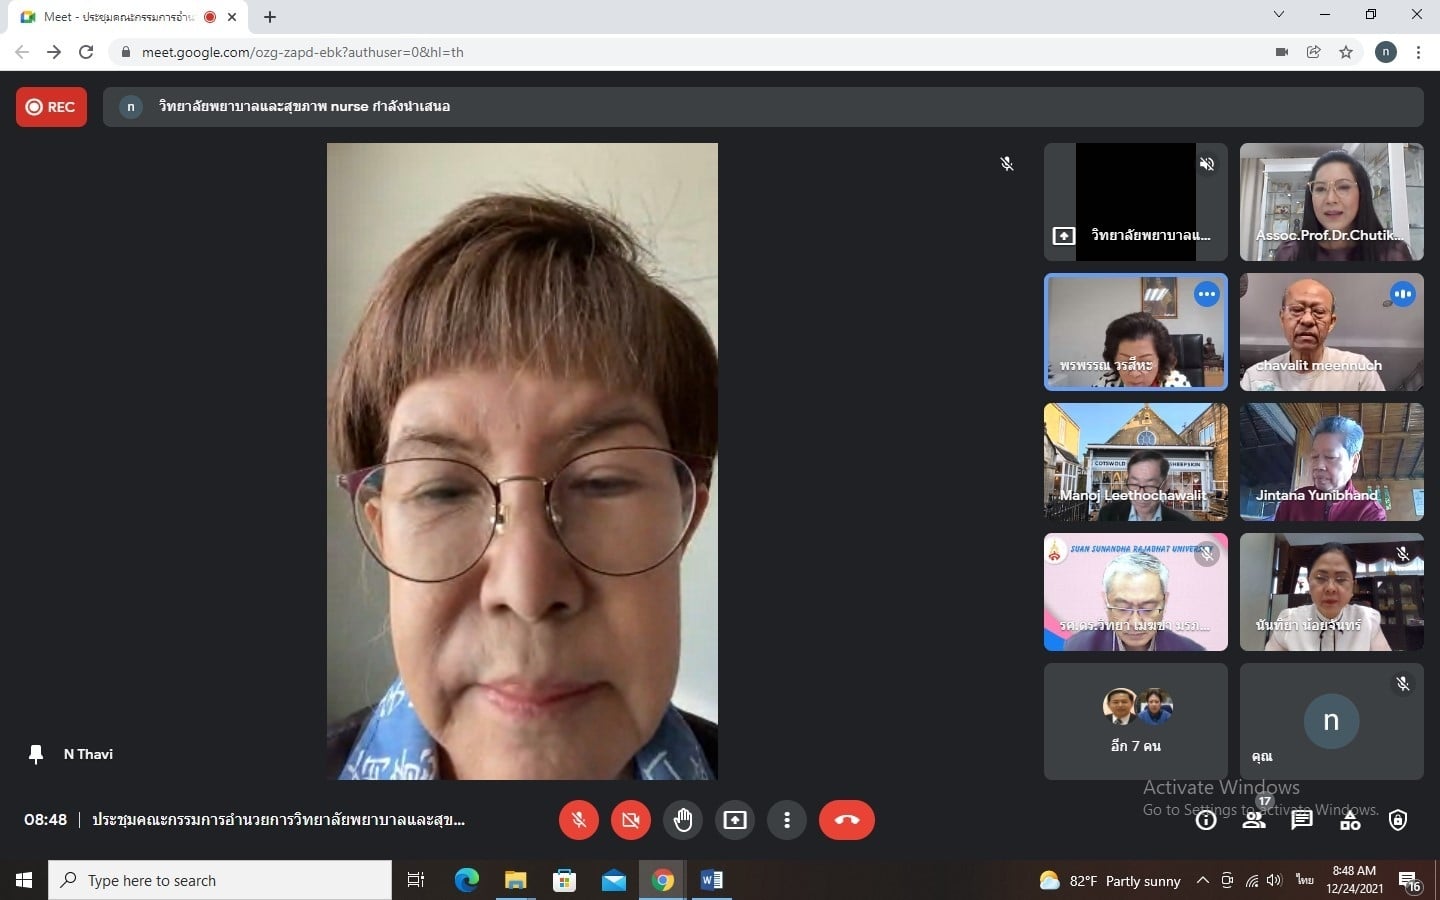Click the red leave call button
Image resolution: width=1440 pixels, height=900 pixels.
click(x=846, y=820)
